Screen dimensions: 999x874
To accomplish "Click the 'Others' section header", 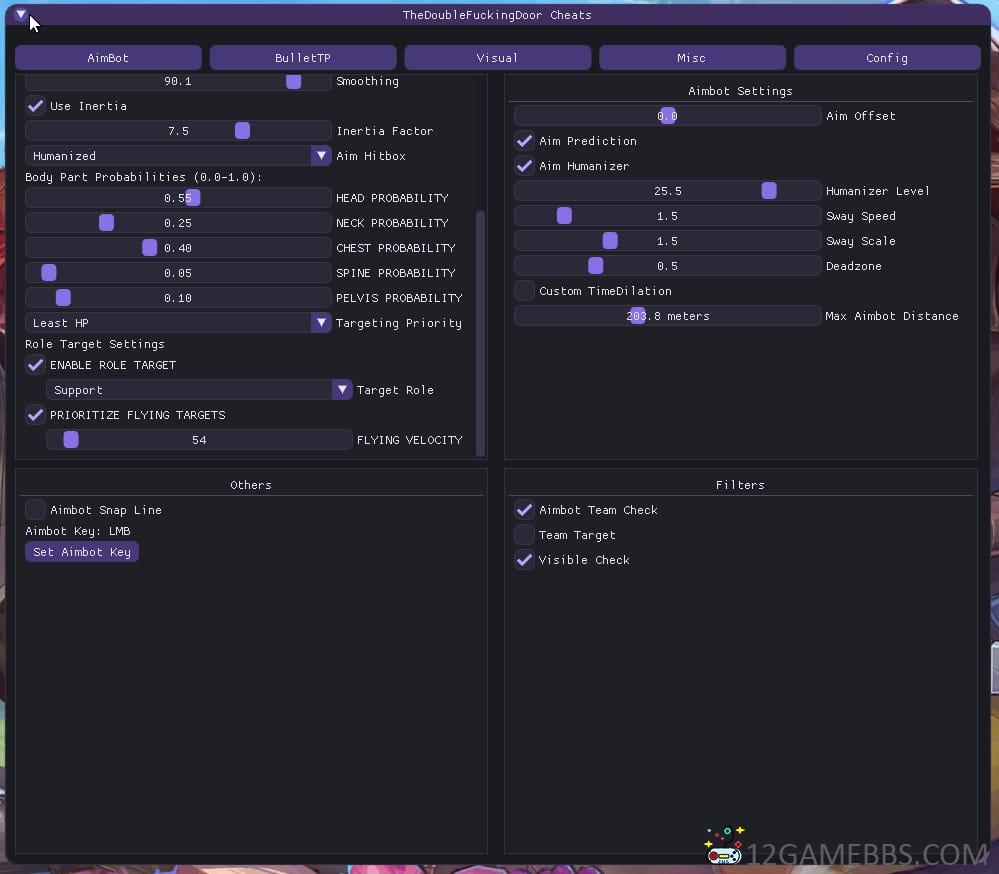I will [x=251, y=485].
